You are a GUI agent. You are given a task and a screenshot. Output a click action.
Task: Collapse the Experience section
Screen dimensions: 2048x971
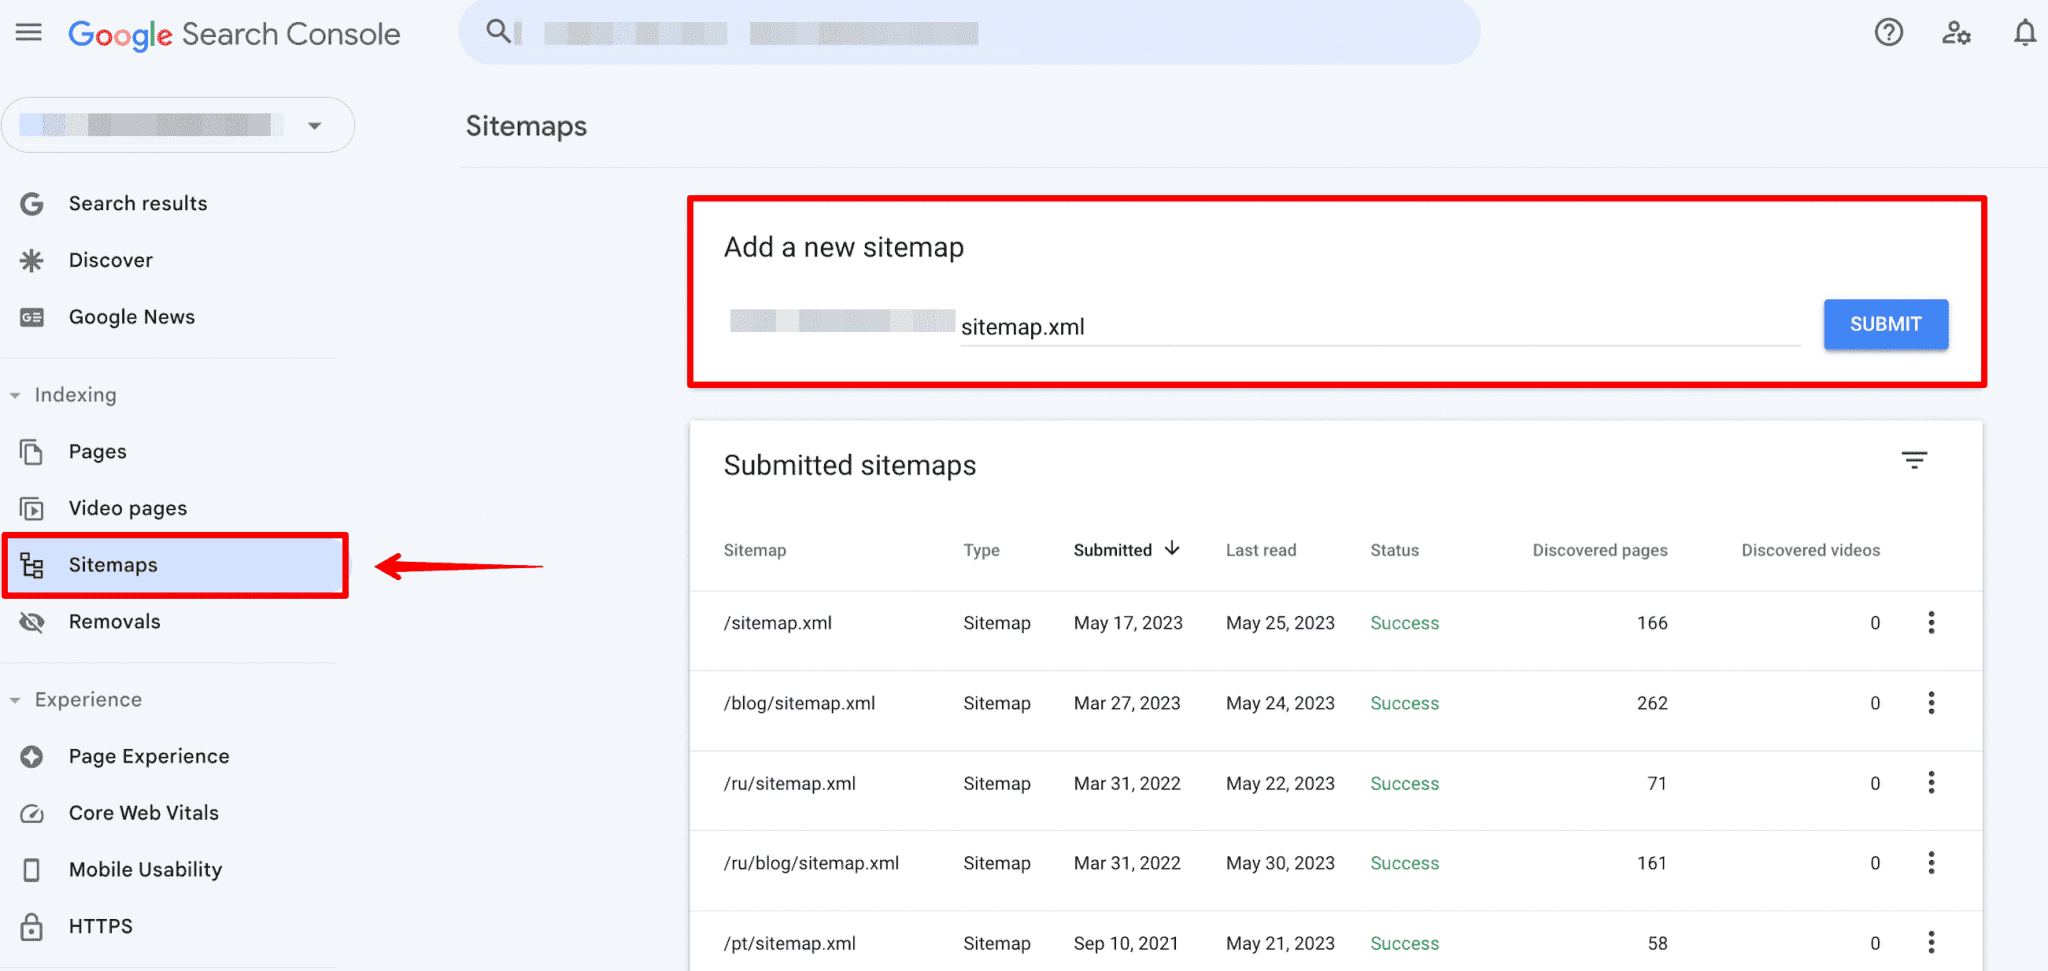15,700
